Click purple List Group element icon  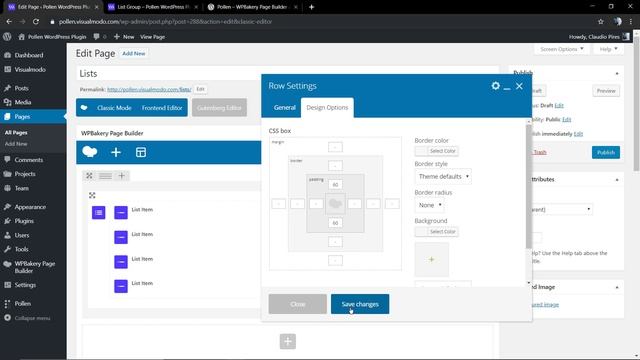[98, 213]
